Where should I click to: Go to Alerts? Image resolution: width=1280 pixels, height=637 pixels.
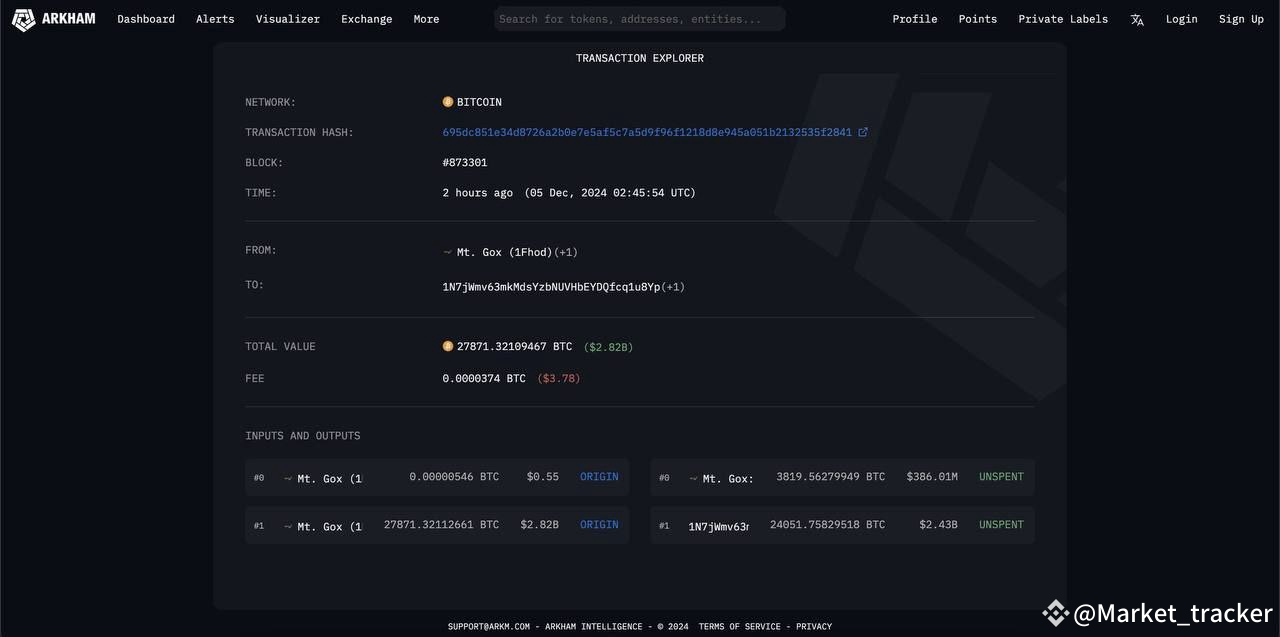215,19
